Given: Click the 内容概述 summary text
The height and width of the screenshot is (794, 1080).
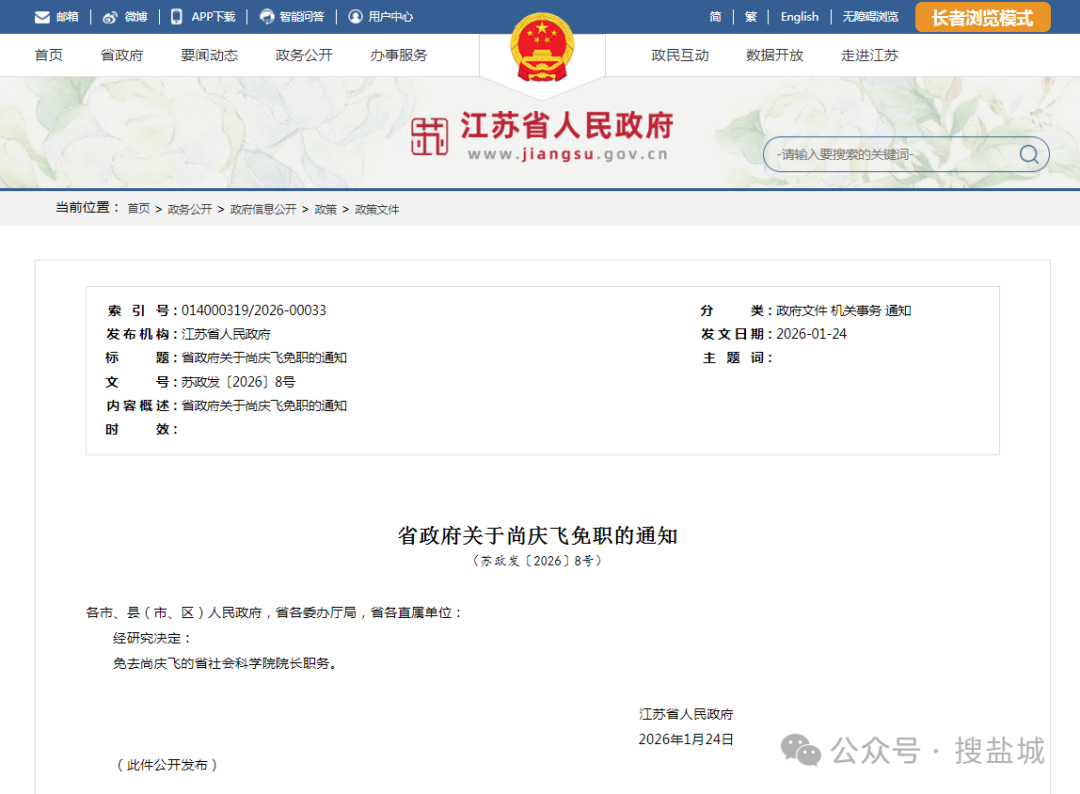Looking at the screenshot, I should point(264,406).
